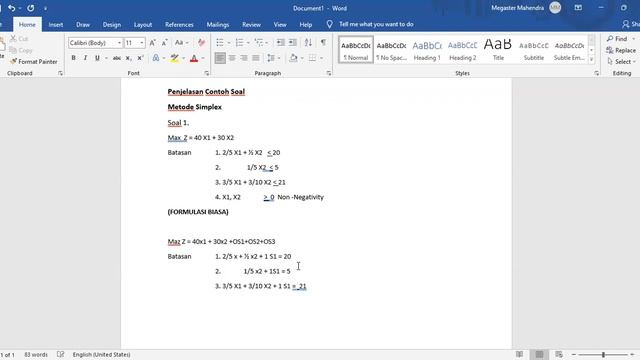Viewport: 640px width, 360px height.
Task: Click the Print Layout view icon
Action: click(539, 354)
